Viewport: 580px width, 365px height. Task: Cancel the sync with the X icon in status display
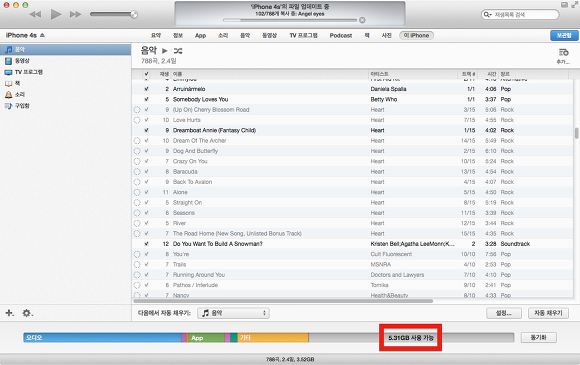click(362, 20)
